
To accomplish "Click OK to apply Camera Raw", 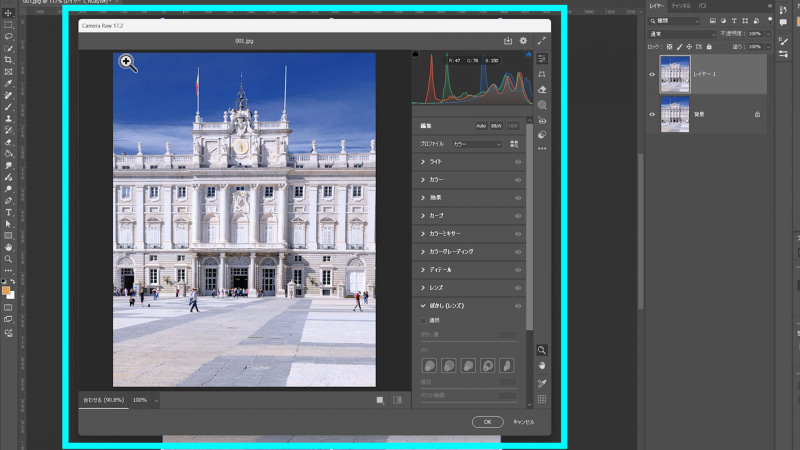I will [487, 422].
